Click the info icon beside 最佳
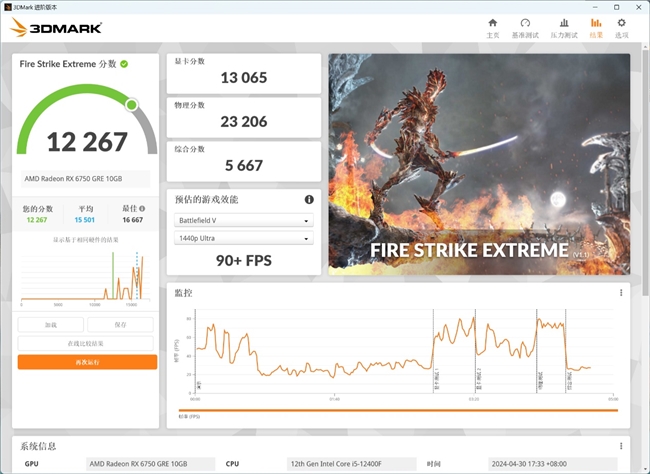This screenshot has height=474, width=650. 142,209
